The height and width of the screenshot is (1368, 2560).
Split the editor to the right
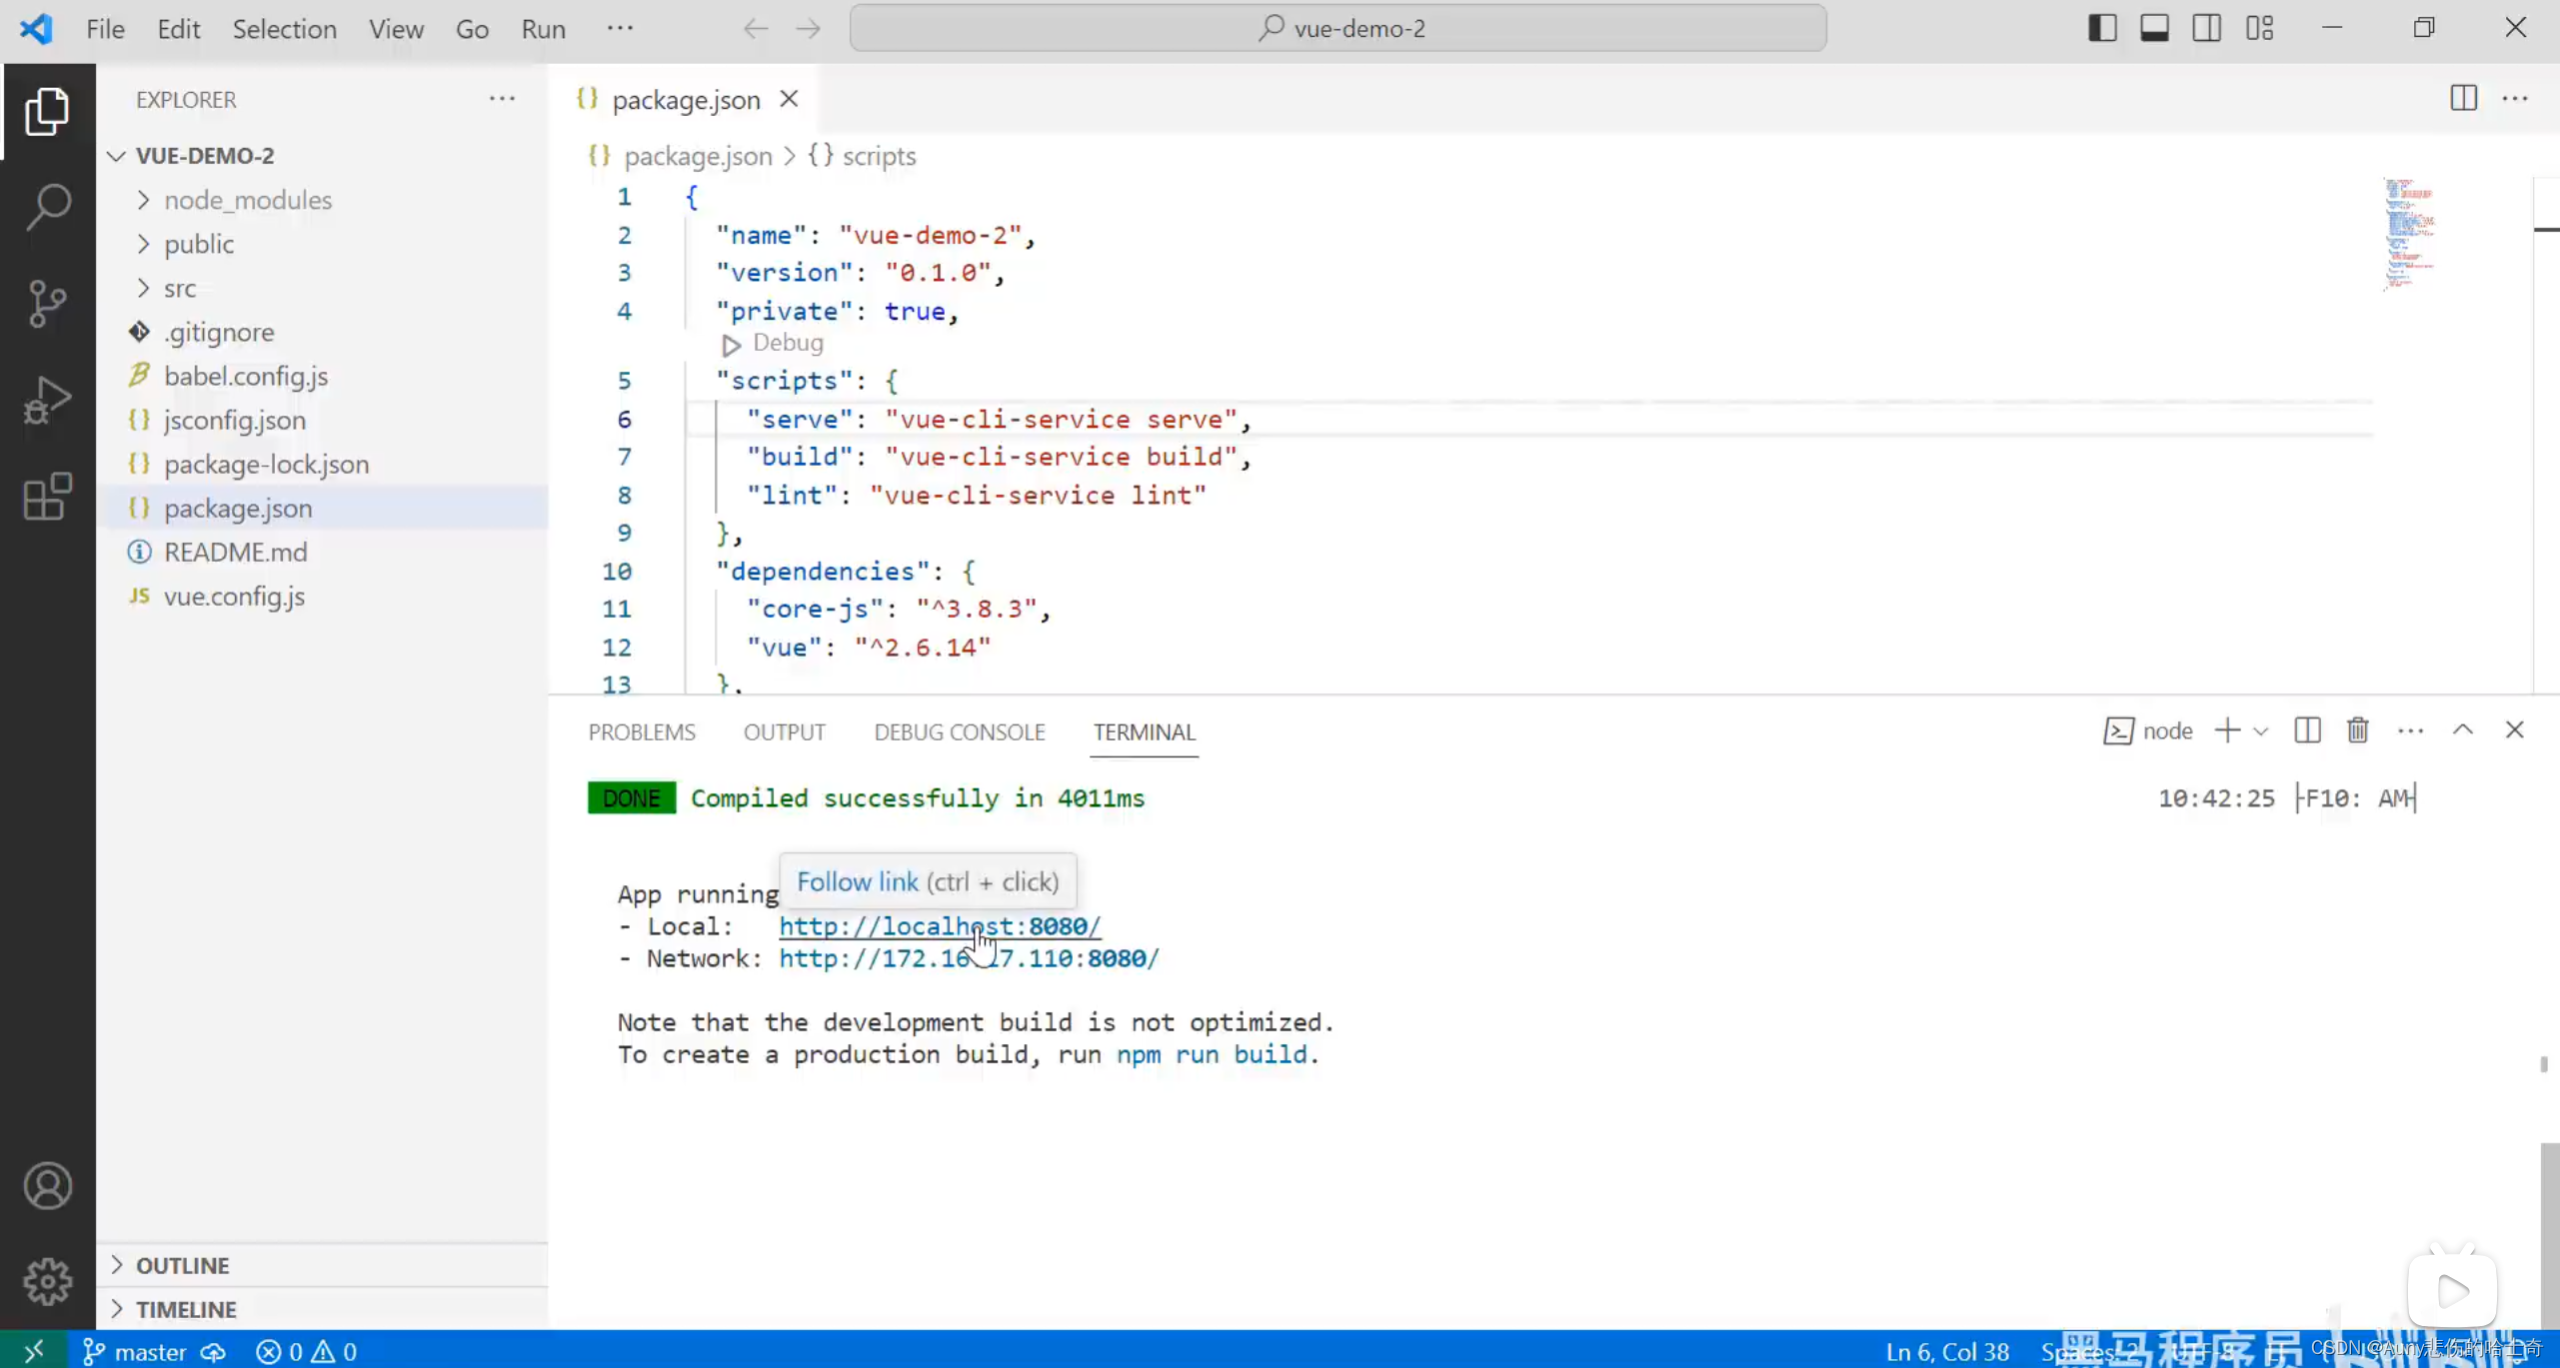tap(2463, 98)
